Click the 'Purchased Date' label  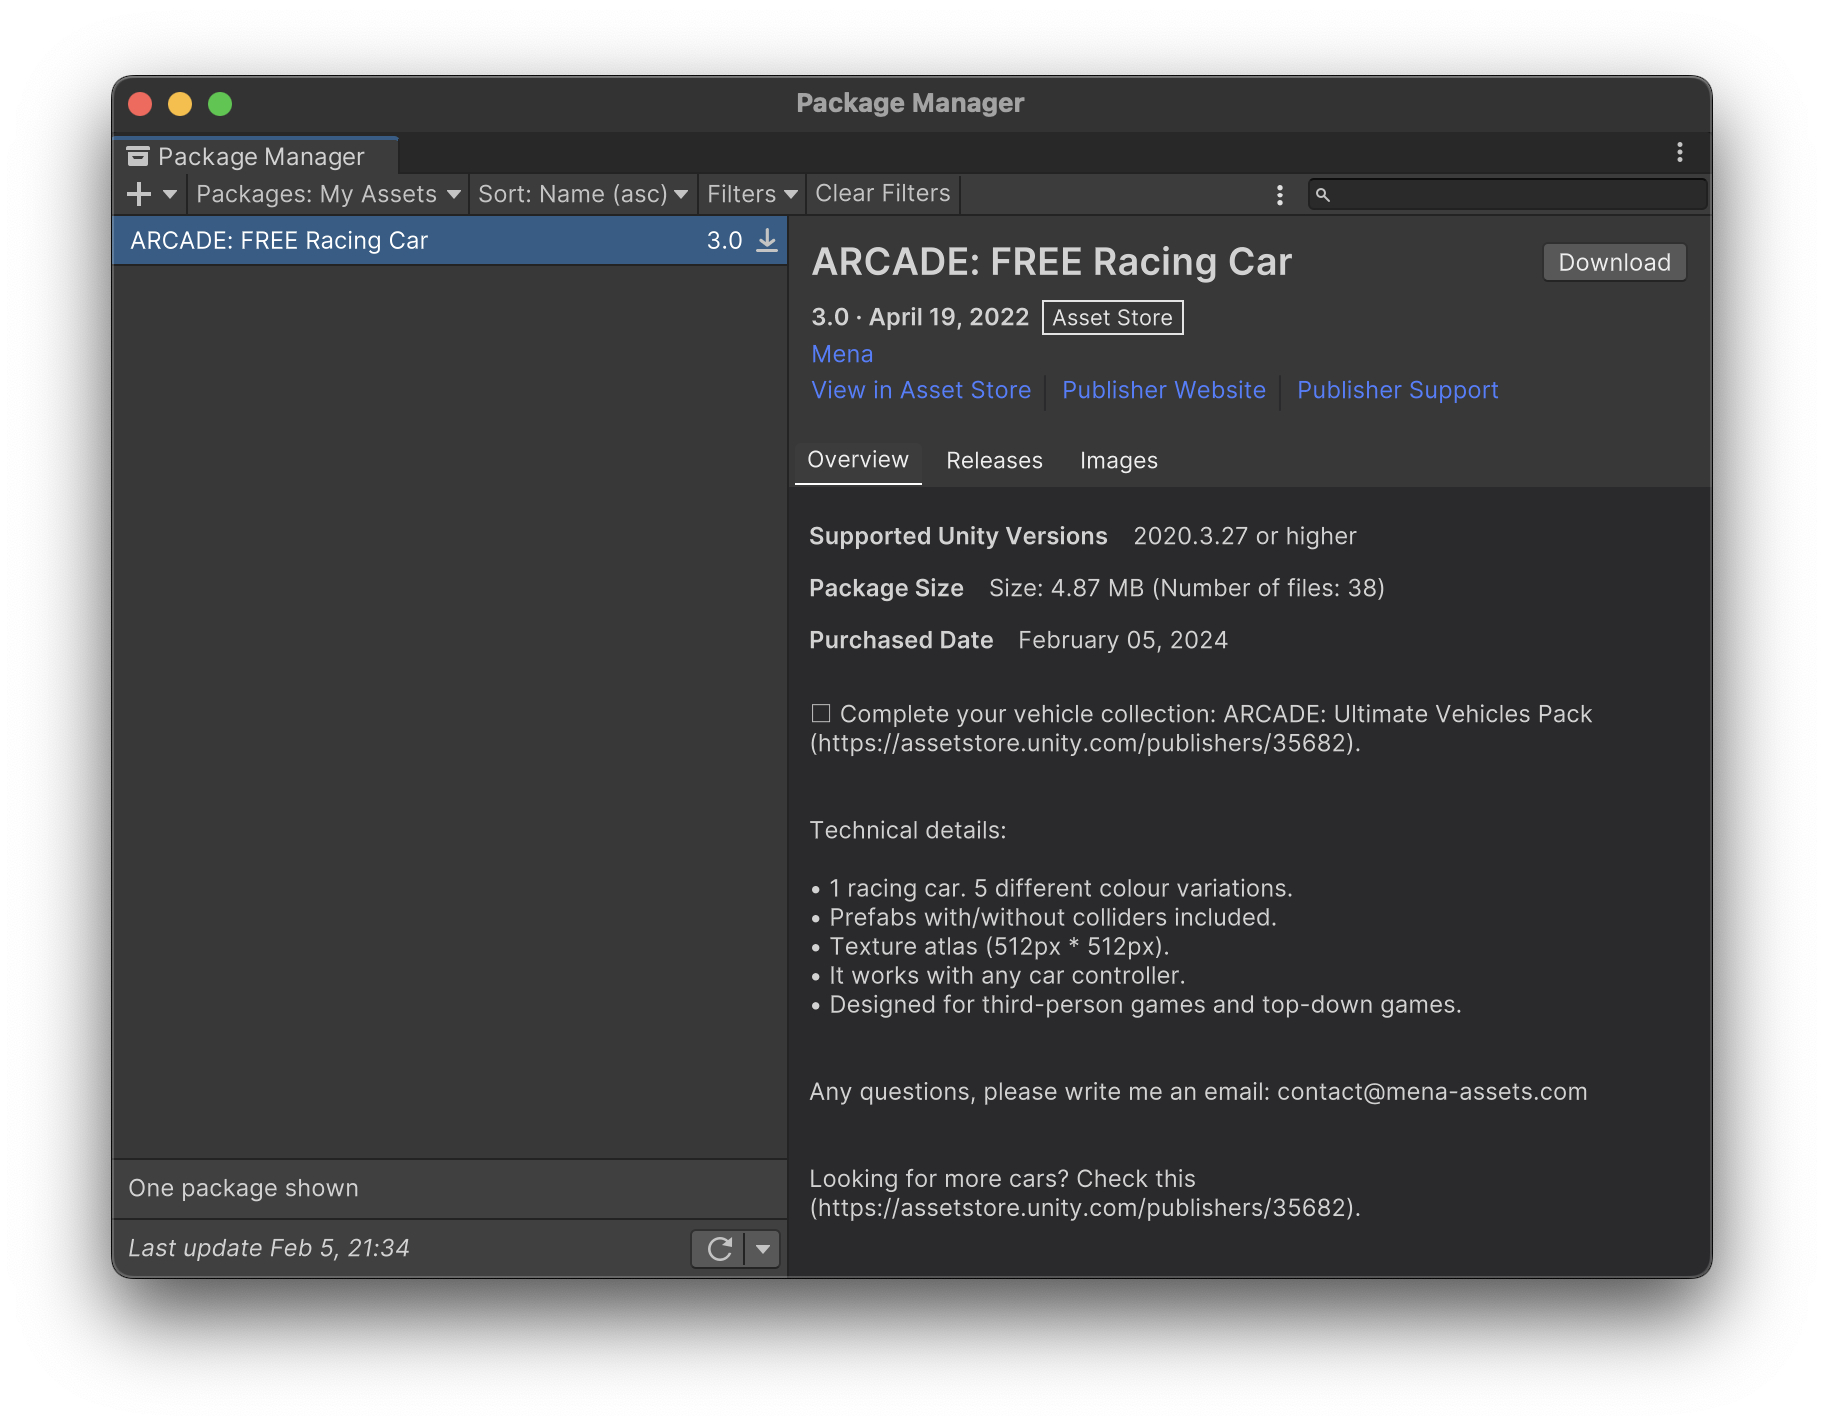coord(901,640)
